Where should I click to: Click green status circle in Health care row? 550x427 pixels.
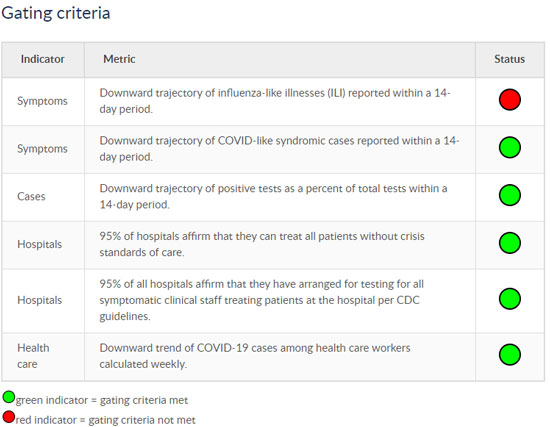pos(510,355)
